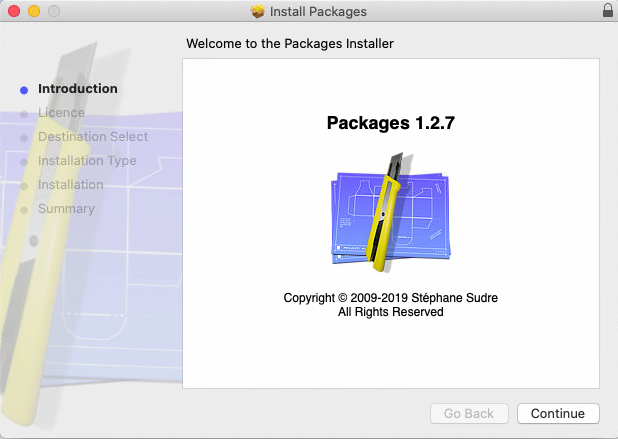
Task: Click the lock icon in title bar
Action: (608, 10)
